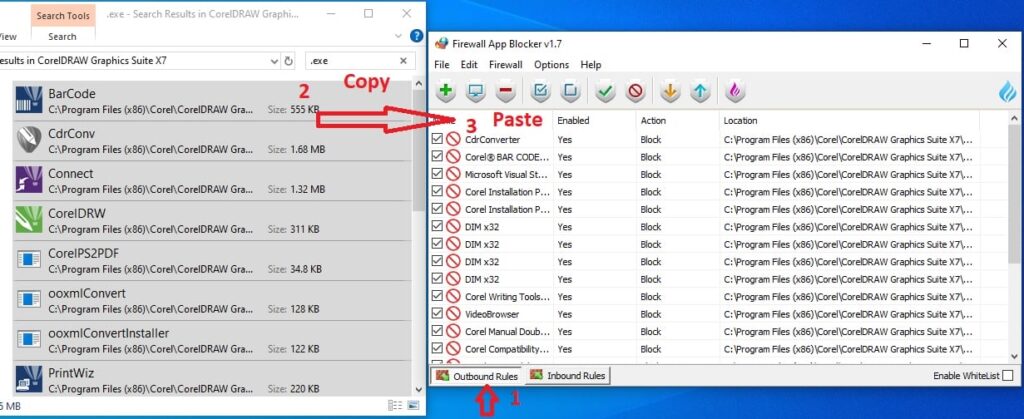Uncheck the VideoBrowser rule checkbox
This screenshot has width=1024, height=419.
coord(437,314)
